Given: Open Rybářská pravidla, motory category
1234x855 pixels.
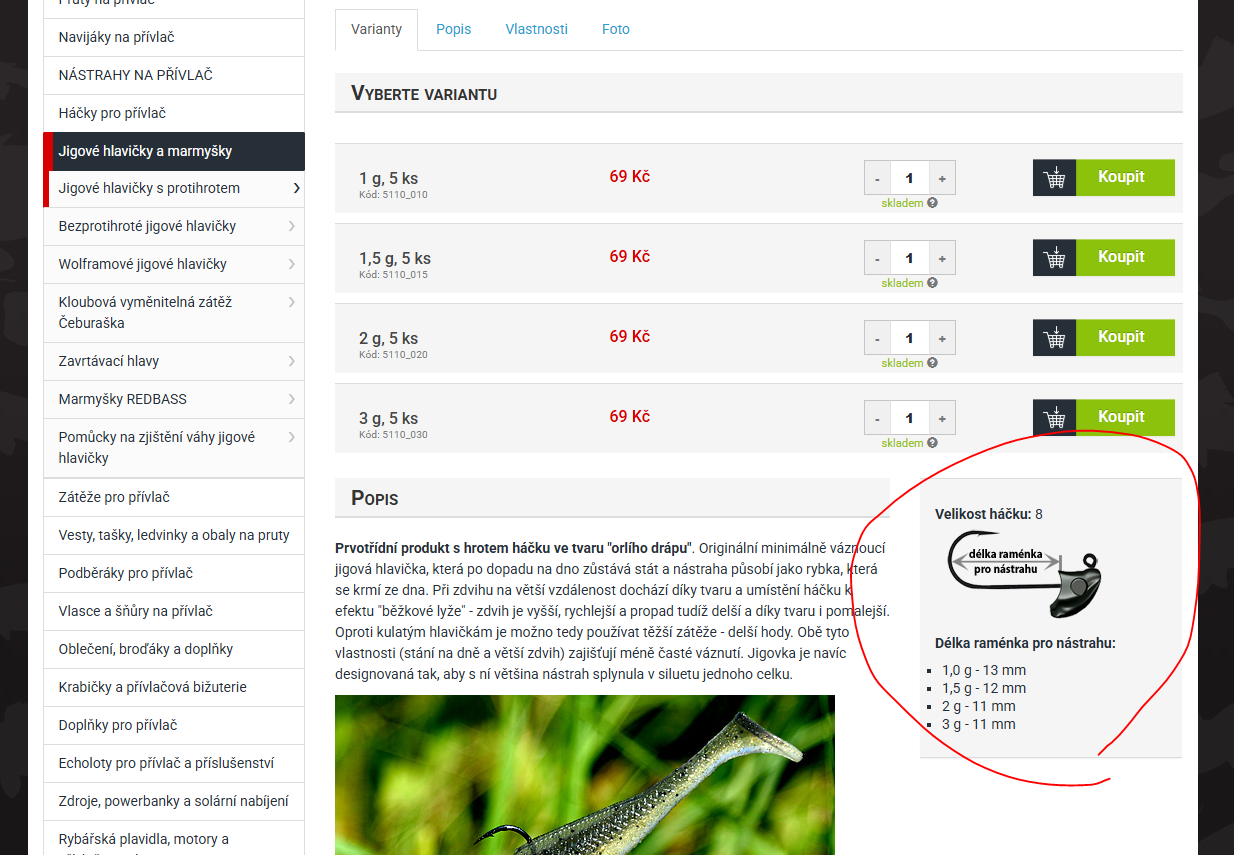Looking at the screenshot, I should click(x=174, y=838).
